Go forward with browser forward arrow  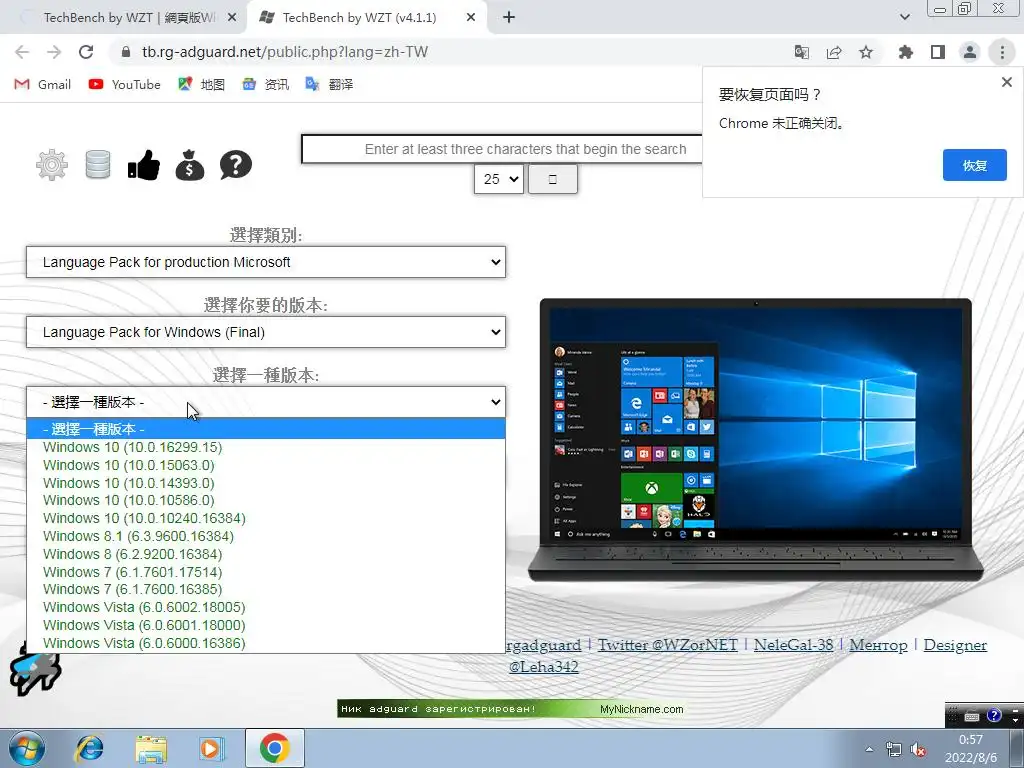[54, 52]
